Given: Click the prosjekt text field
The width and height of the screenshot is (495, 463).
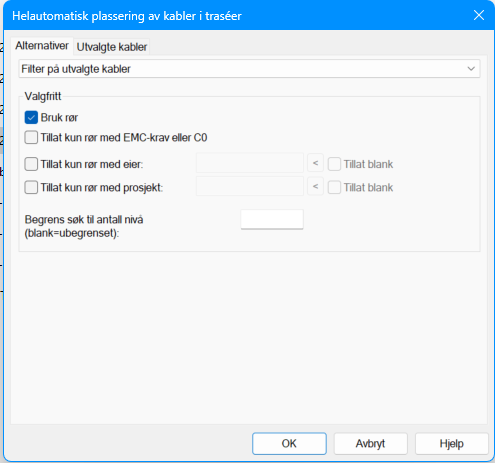Looking at the screenshot, I should click(250, 186).
